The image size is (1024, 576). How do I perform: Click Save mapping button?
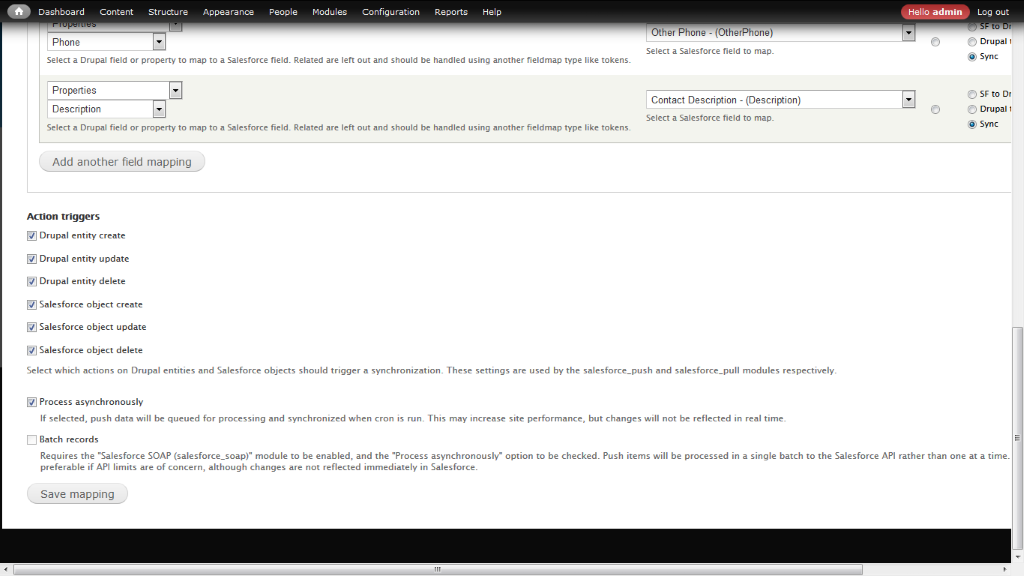77,494
